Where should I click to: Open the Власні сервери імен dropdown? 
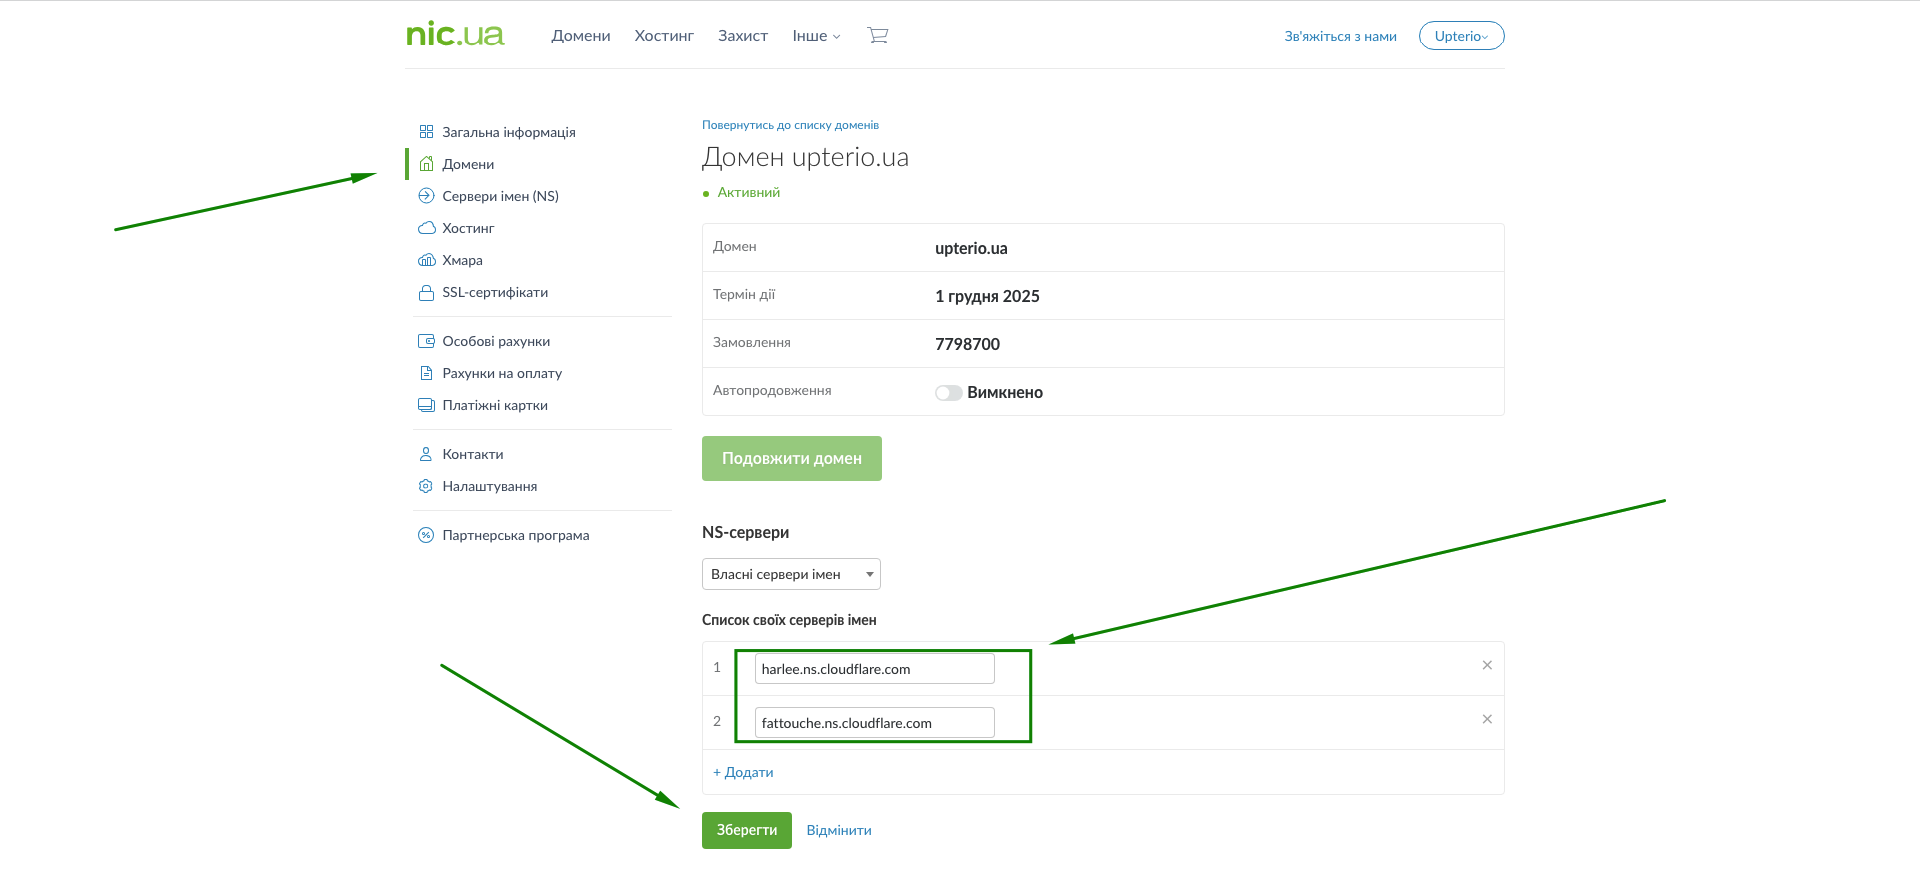point(791,574)
